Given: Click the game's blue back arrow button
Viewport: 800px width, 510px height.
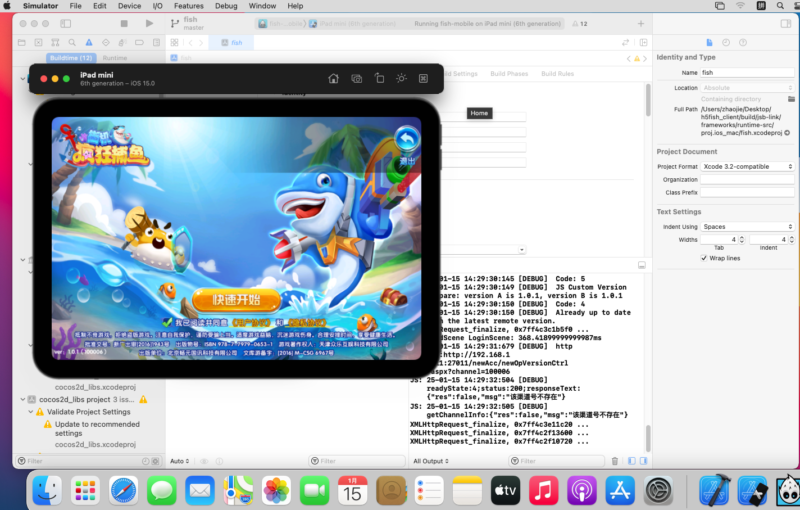Looking at the screenshot, I should point(406,138).
